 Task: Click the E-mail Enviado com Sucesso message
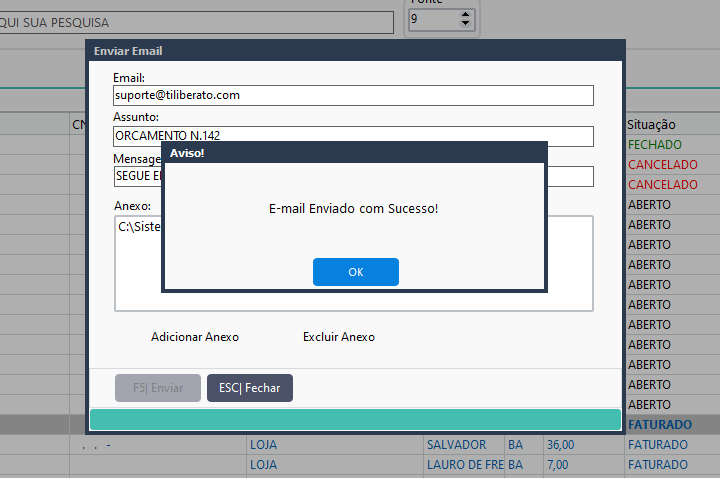354,208
